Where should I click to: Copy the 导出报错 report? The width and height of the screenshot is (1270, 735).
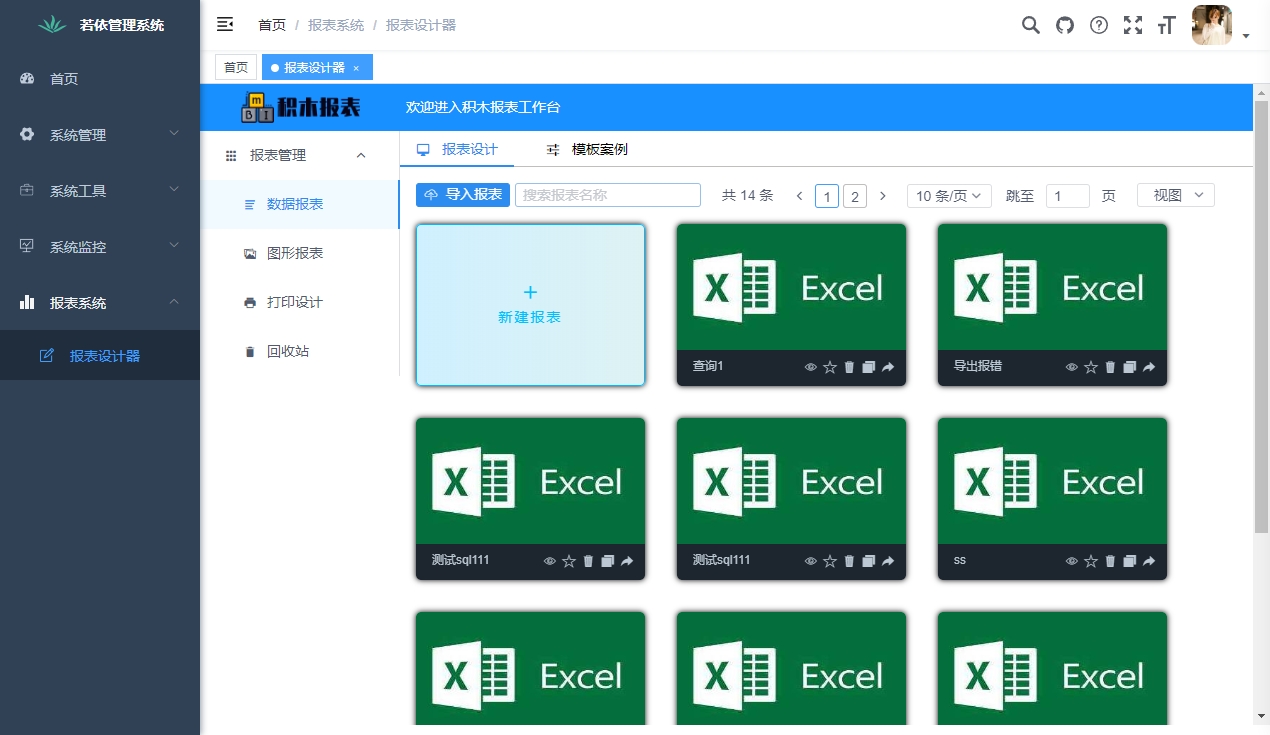point(1130,367)
